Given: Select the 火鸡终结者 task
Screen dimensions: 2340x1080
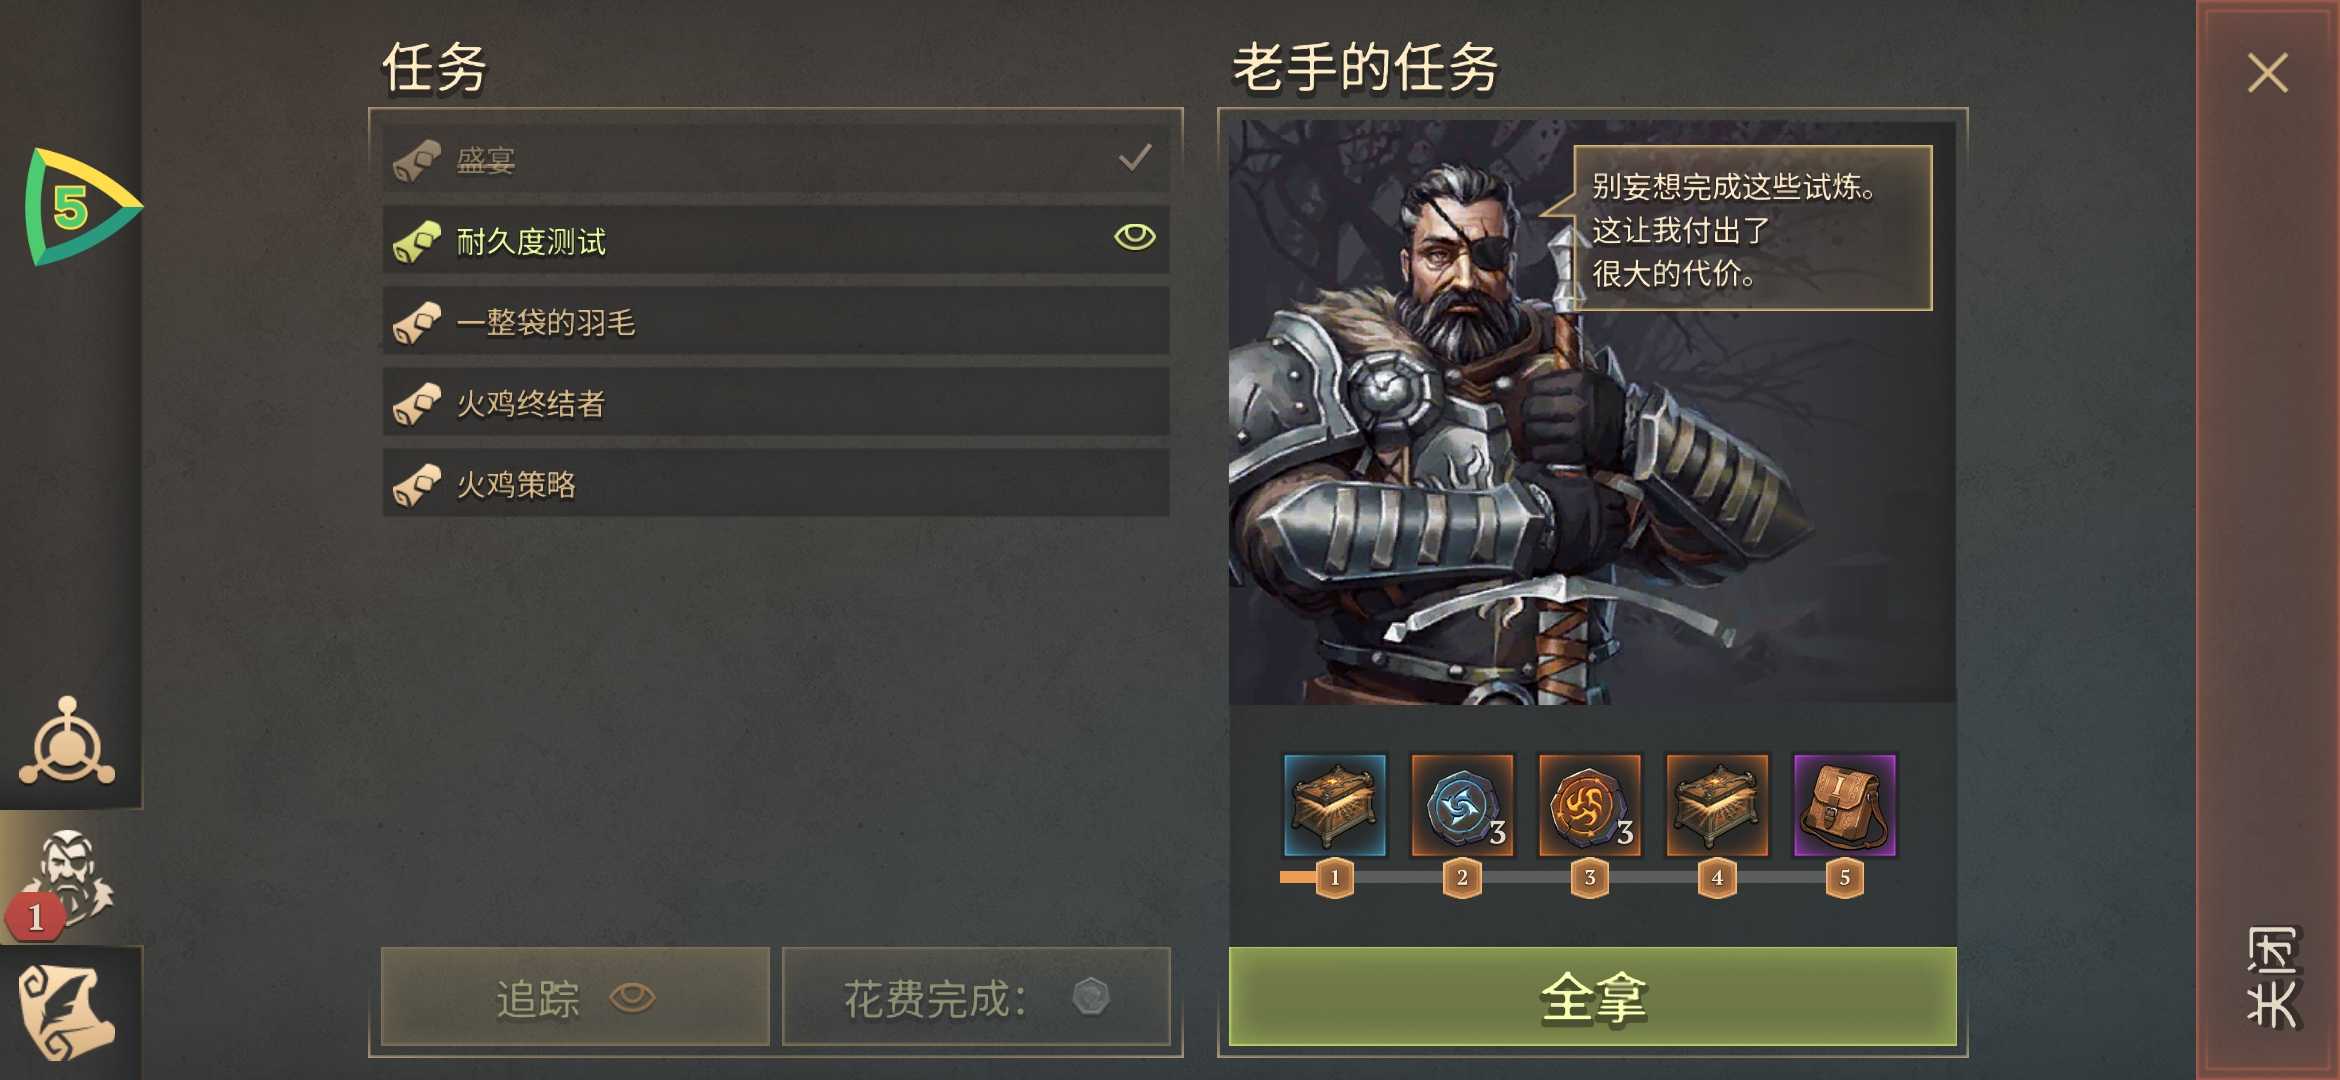Looking at the screenshot, I should tap(776, 402).
